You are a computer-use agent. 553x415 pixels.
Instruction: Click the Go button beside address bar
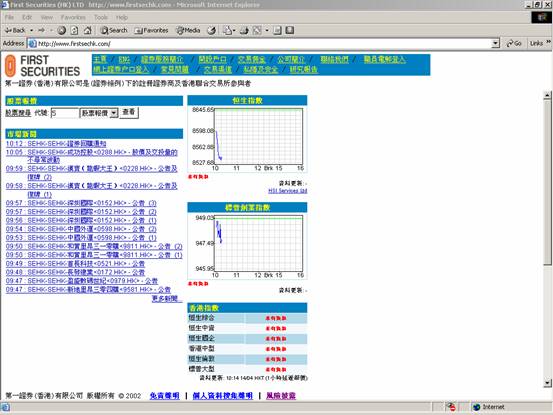pos(514,43)
